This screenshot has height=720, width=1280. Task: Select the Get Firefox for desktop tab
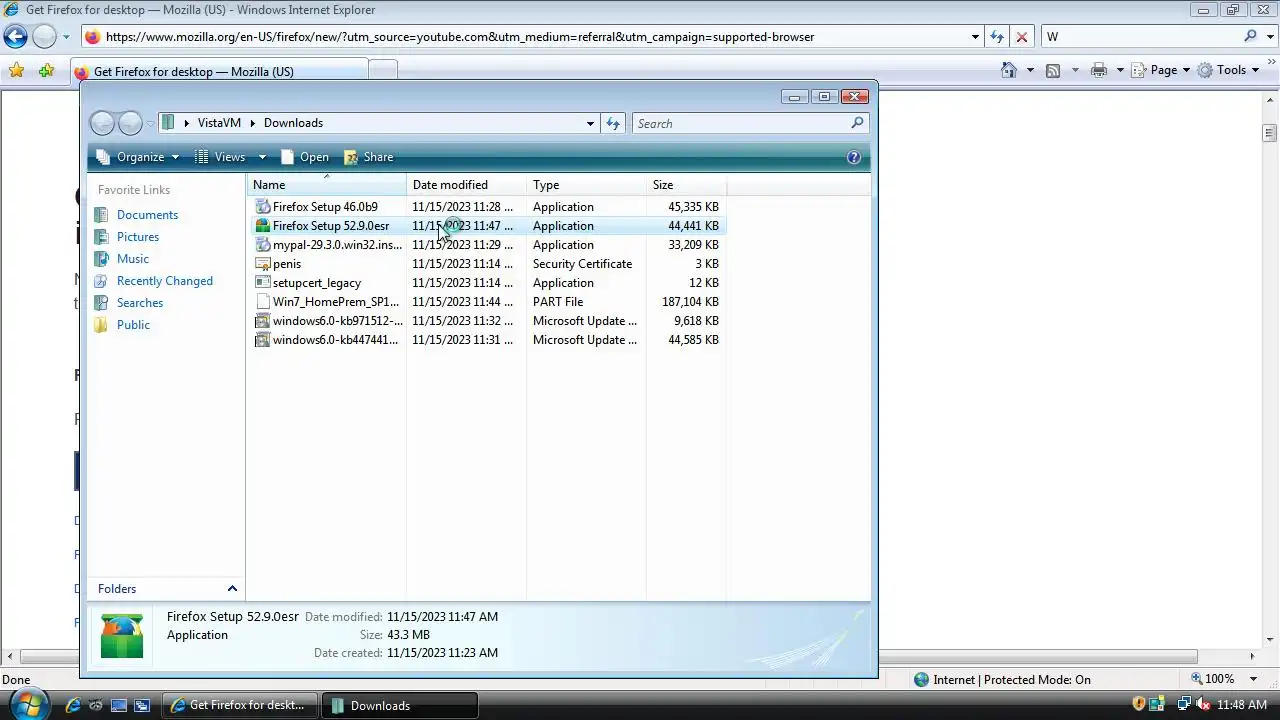click(219, 71)
